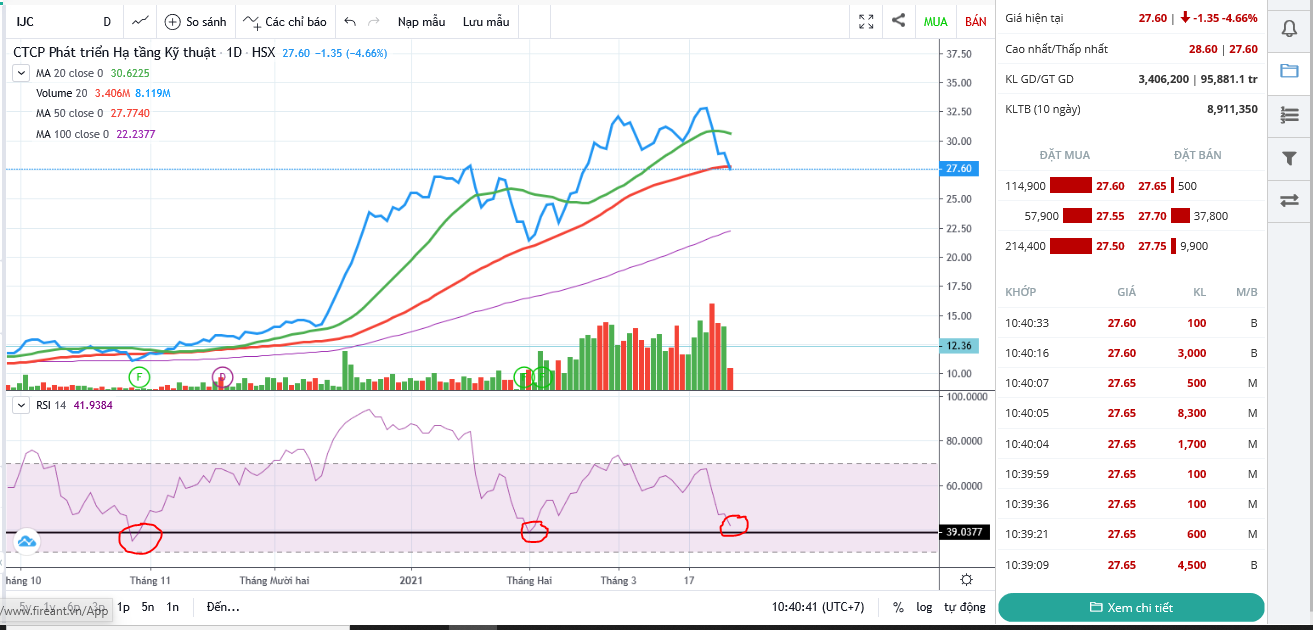Open the watchlist icon in right sidebar
This screenshot has width=1313, height=630.
pyautogui.click(x=1289, y=115)
